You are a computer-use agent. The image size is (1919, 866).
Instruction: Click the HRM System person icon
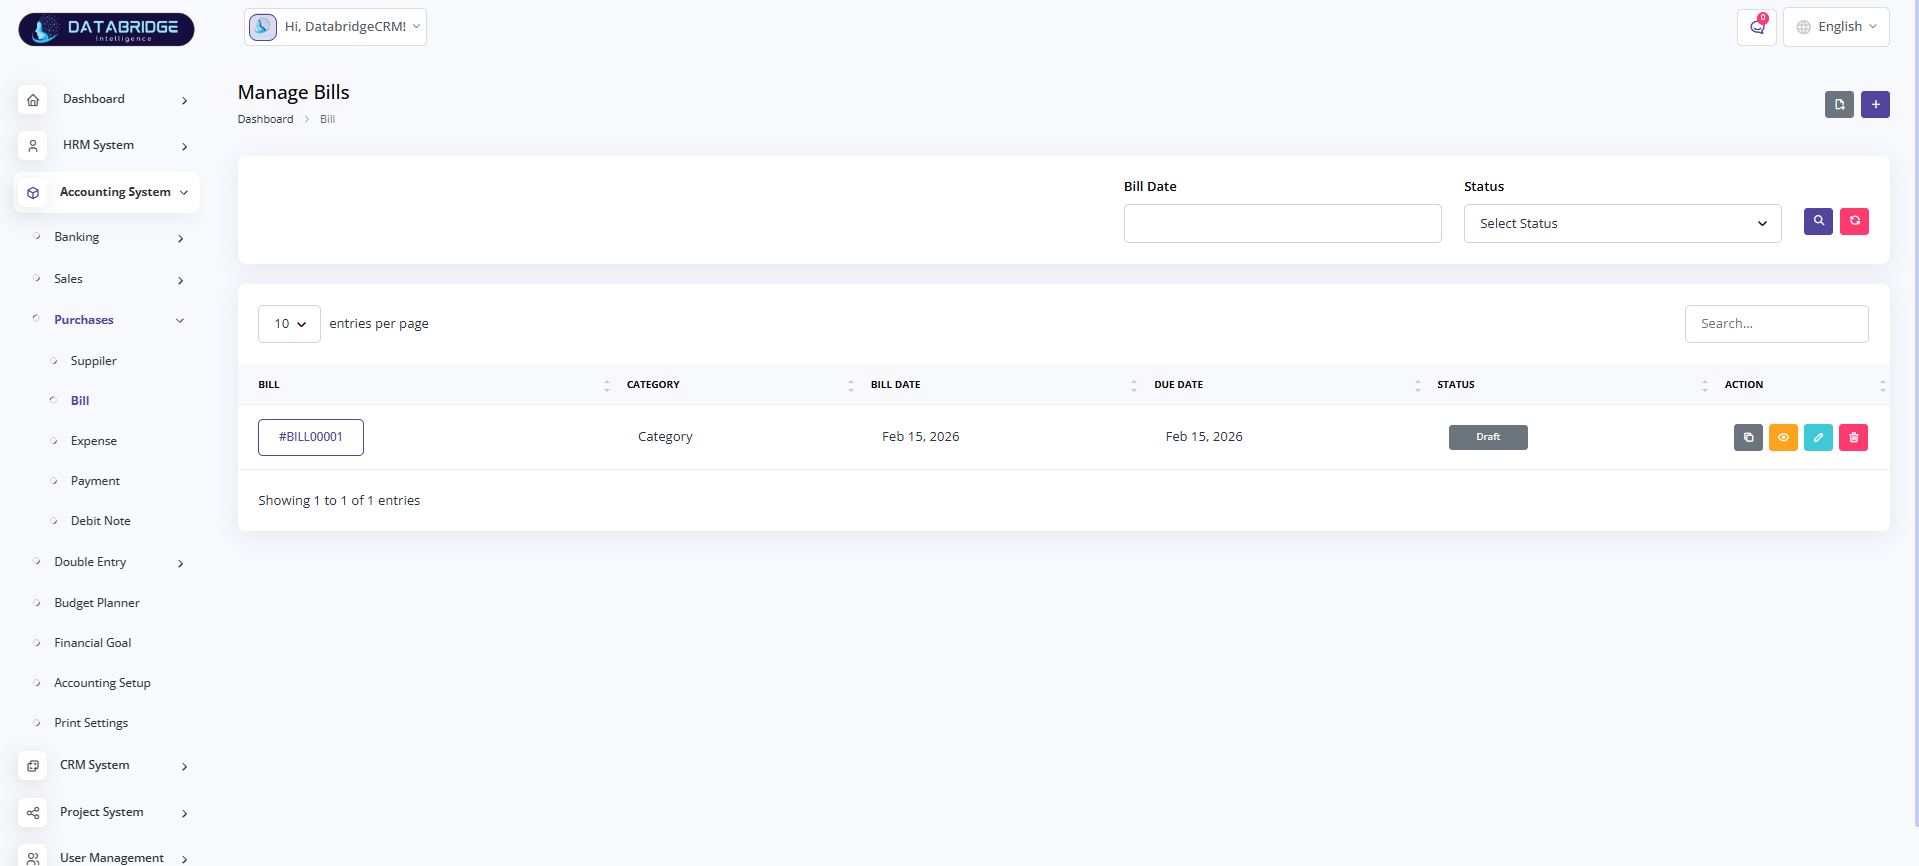click(33, 146)
